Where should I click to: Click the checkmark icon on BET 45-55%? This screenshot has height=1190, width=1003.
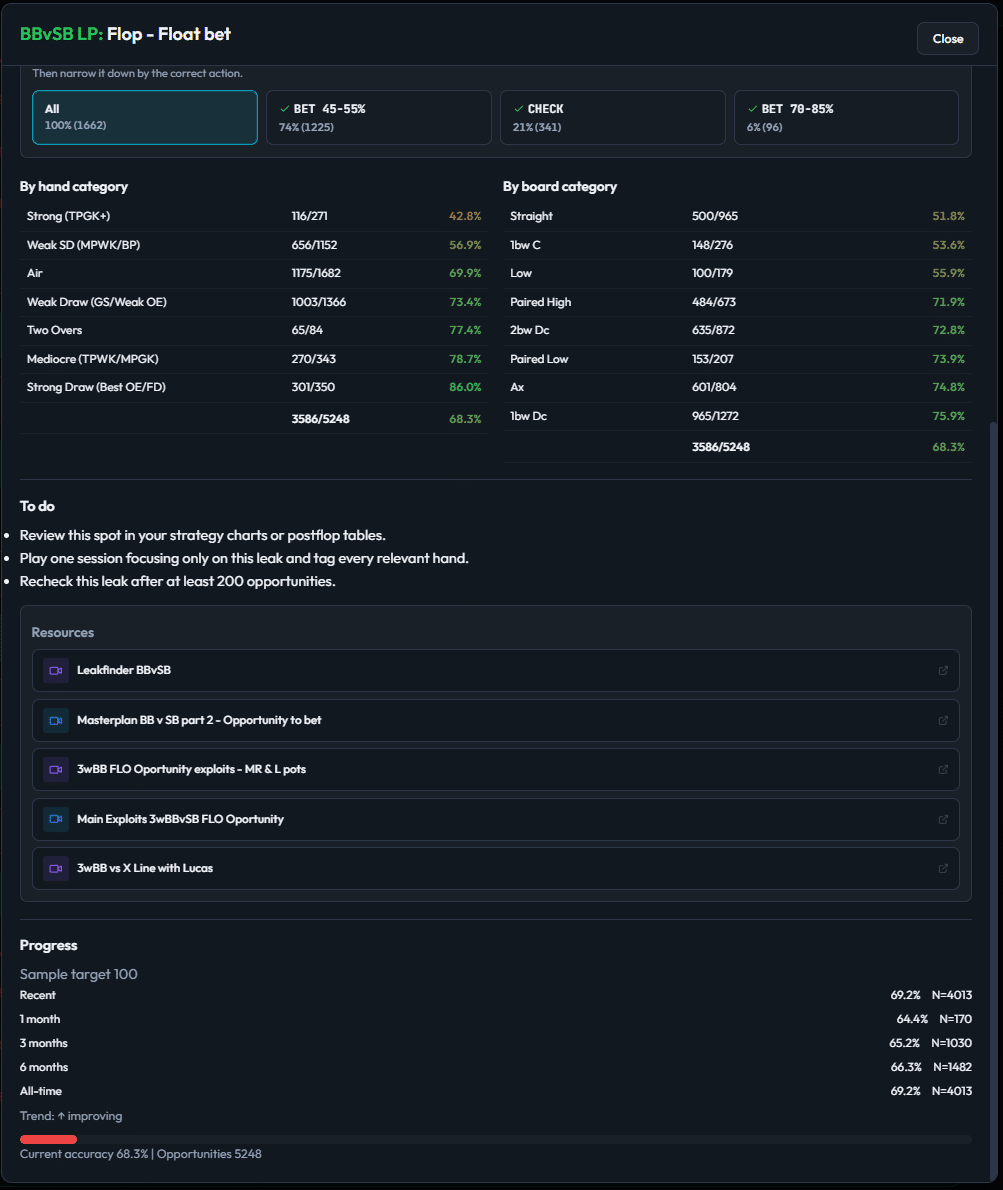coord(285,109)
